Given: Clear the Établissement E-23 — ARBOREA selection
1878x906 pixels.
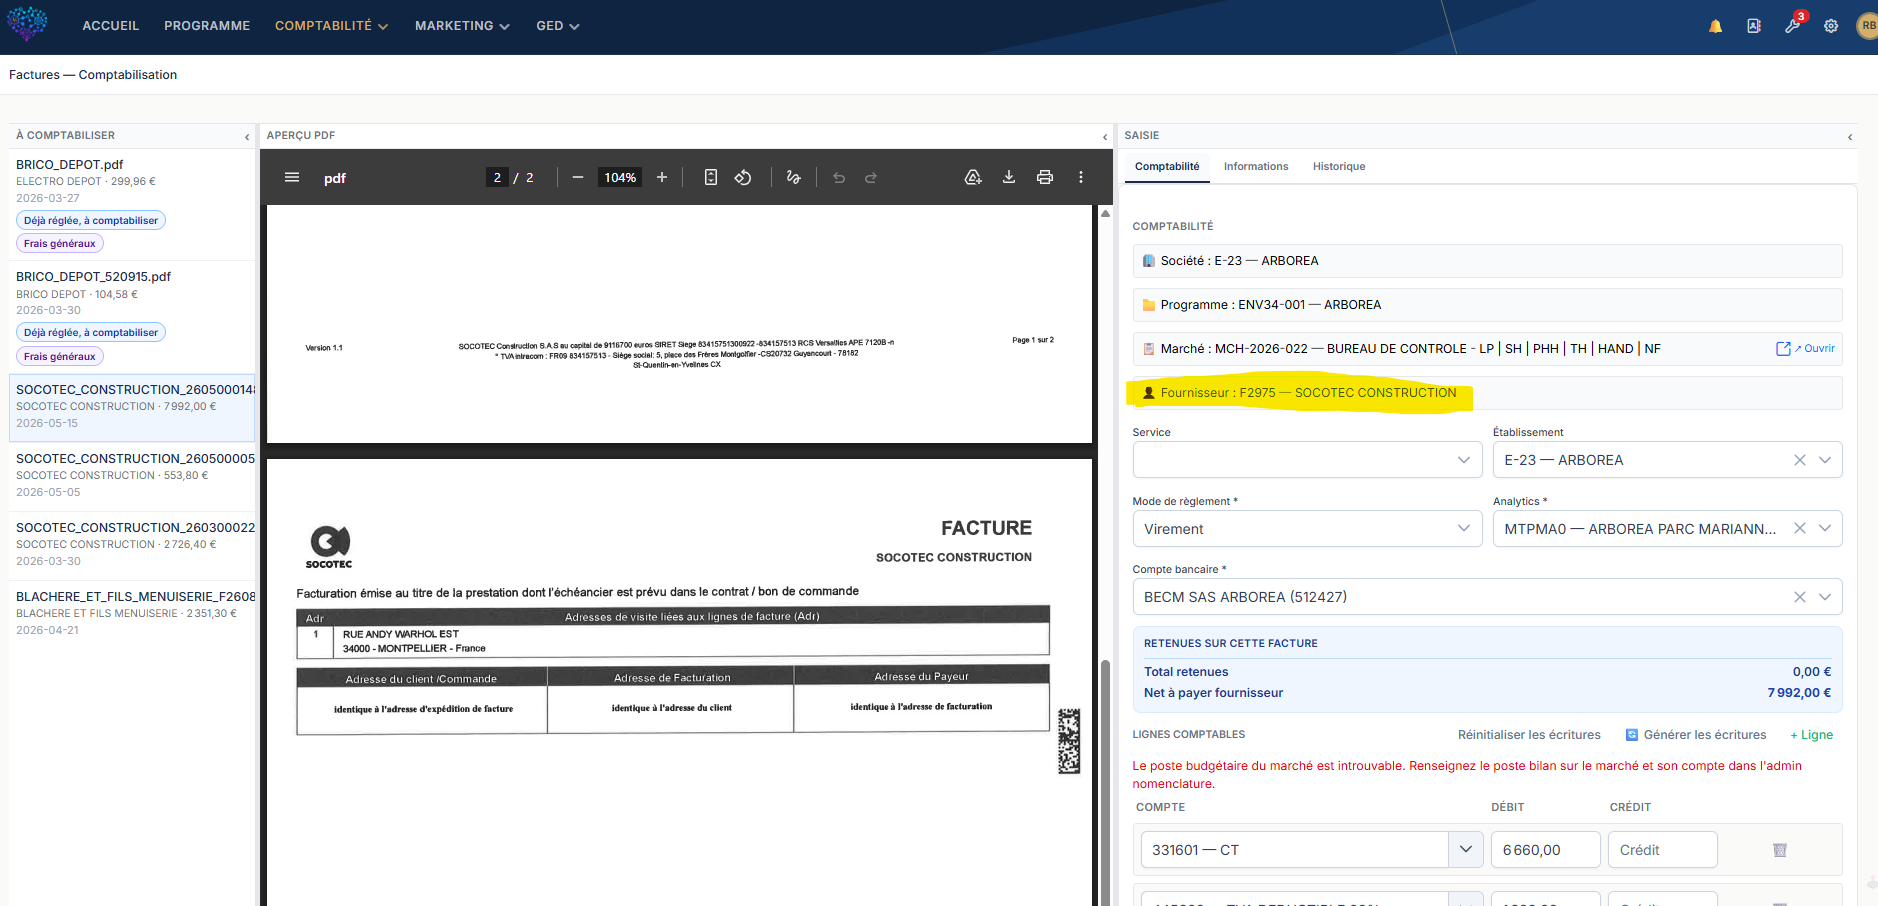Looking at the screenshot, I should [x=1800, y=460].
